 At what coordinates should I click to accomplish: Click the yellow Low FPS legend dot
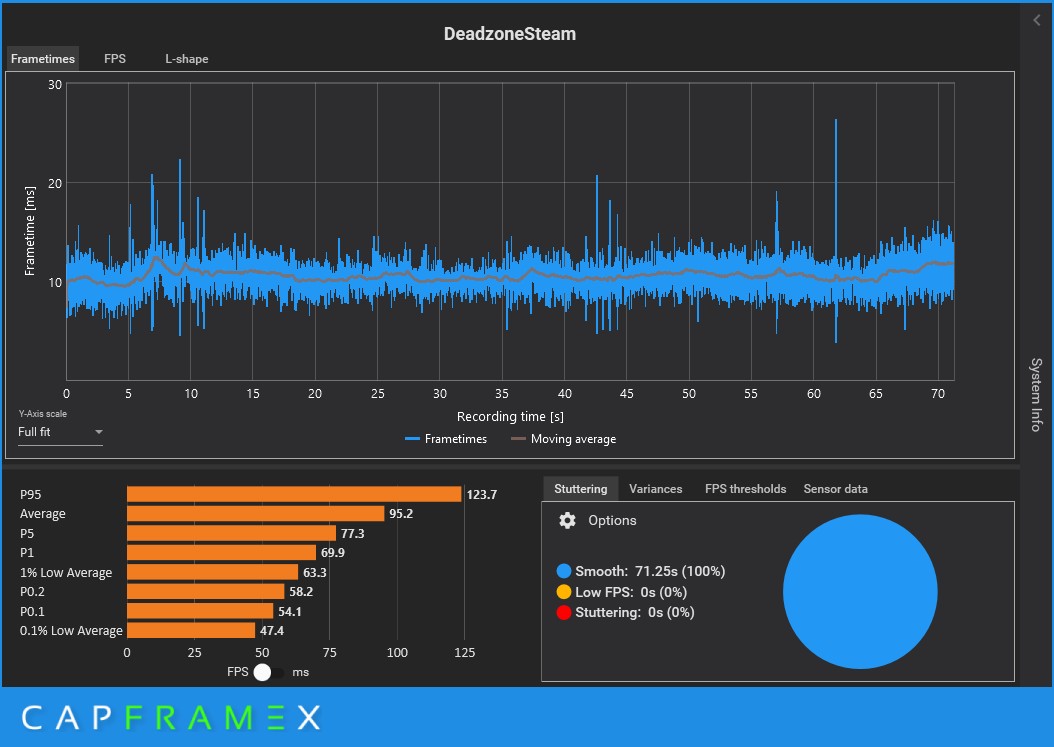(564, 592)
